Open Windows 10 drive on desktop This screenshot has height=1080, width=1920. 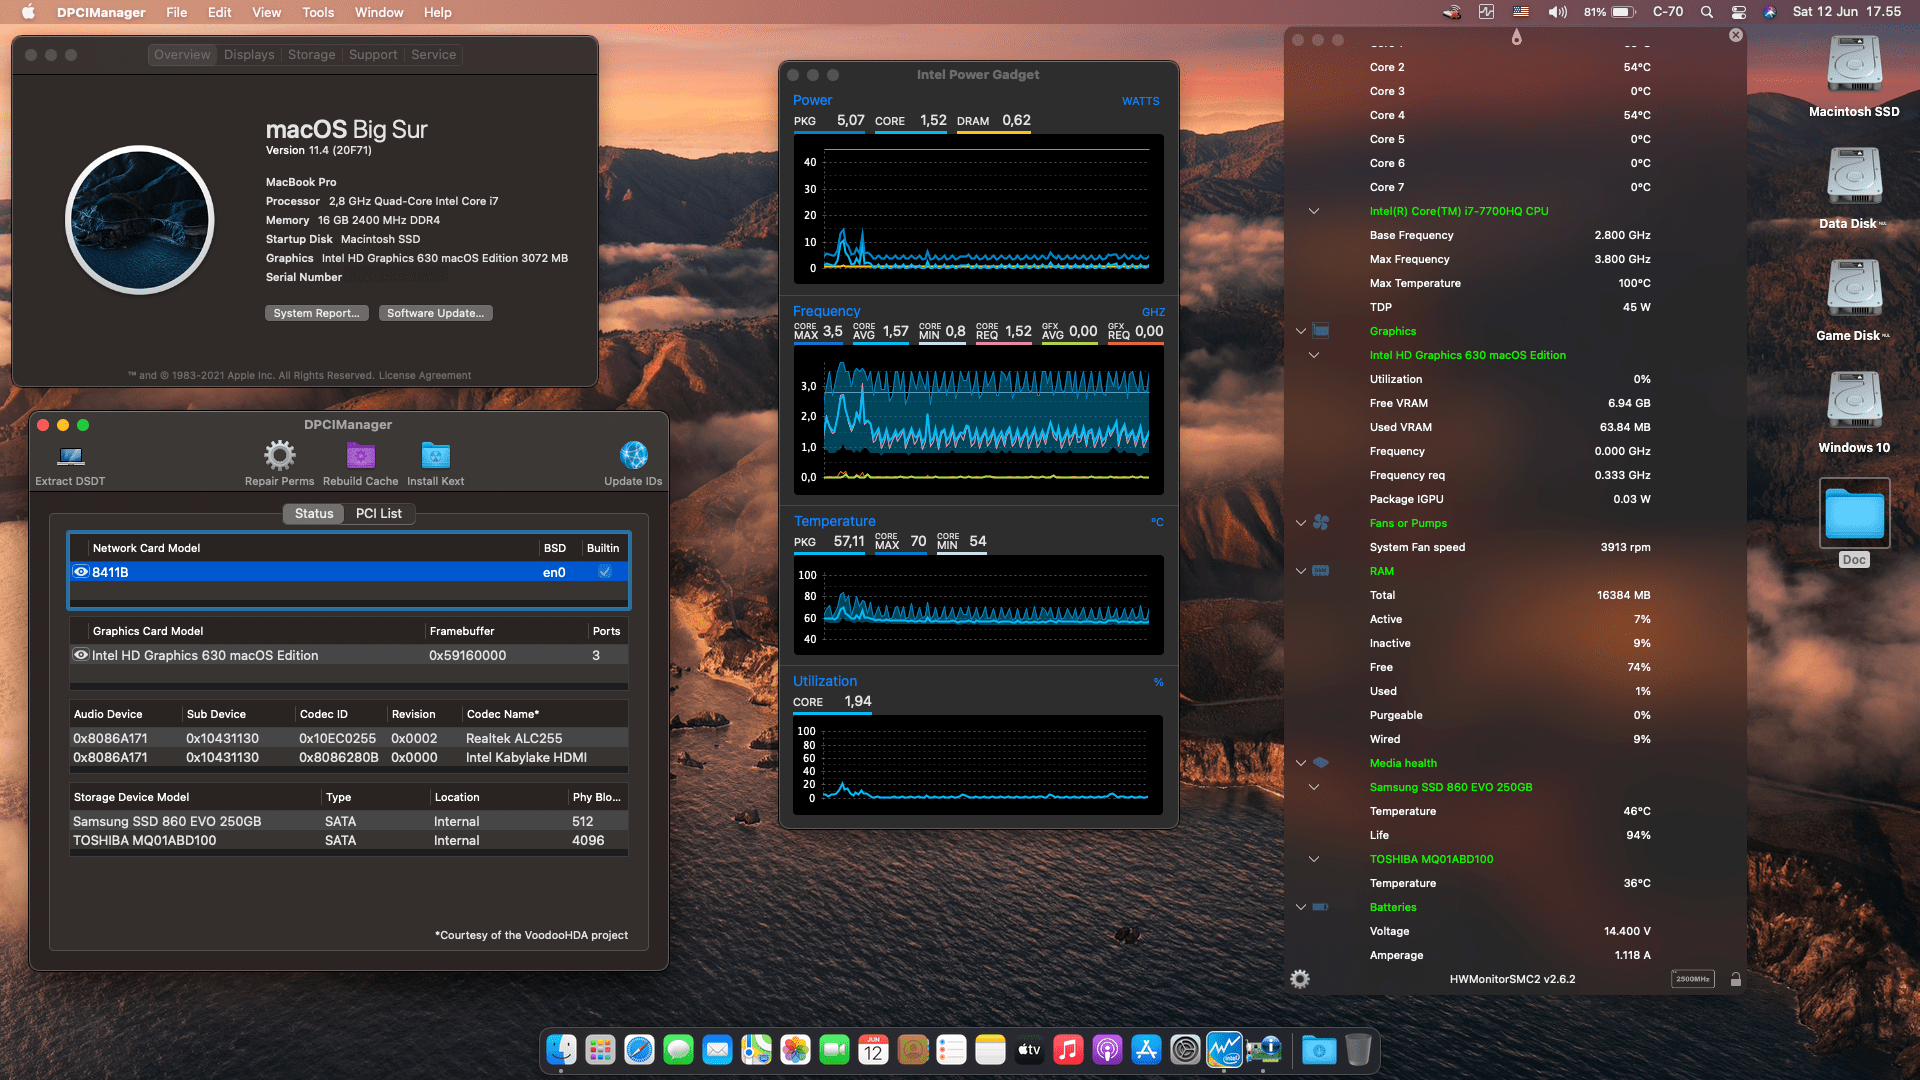[x=1854, y=413]
